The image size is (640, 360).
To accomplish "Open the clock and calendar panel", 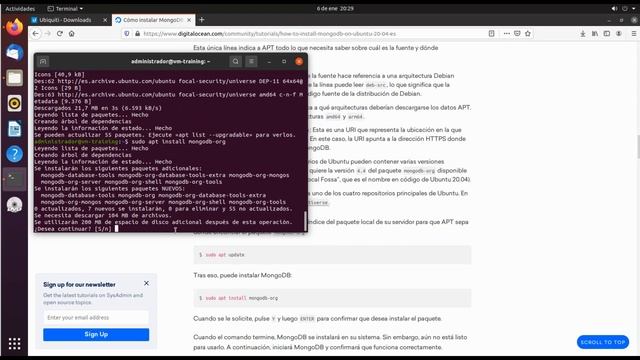I will 335,8.
